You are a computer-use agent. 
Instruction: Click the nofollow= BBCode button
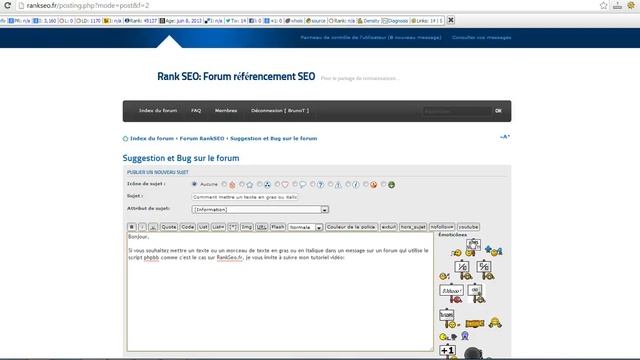[x=442, y=227]
